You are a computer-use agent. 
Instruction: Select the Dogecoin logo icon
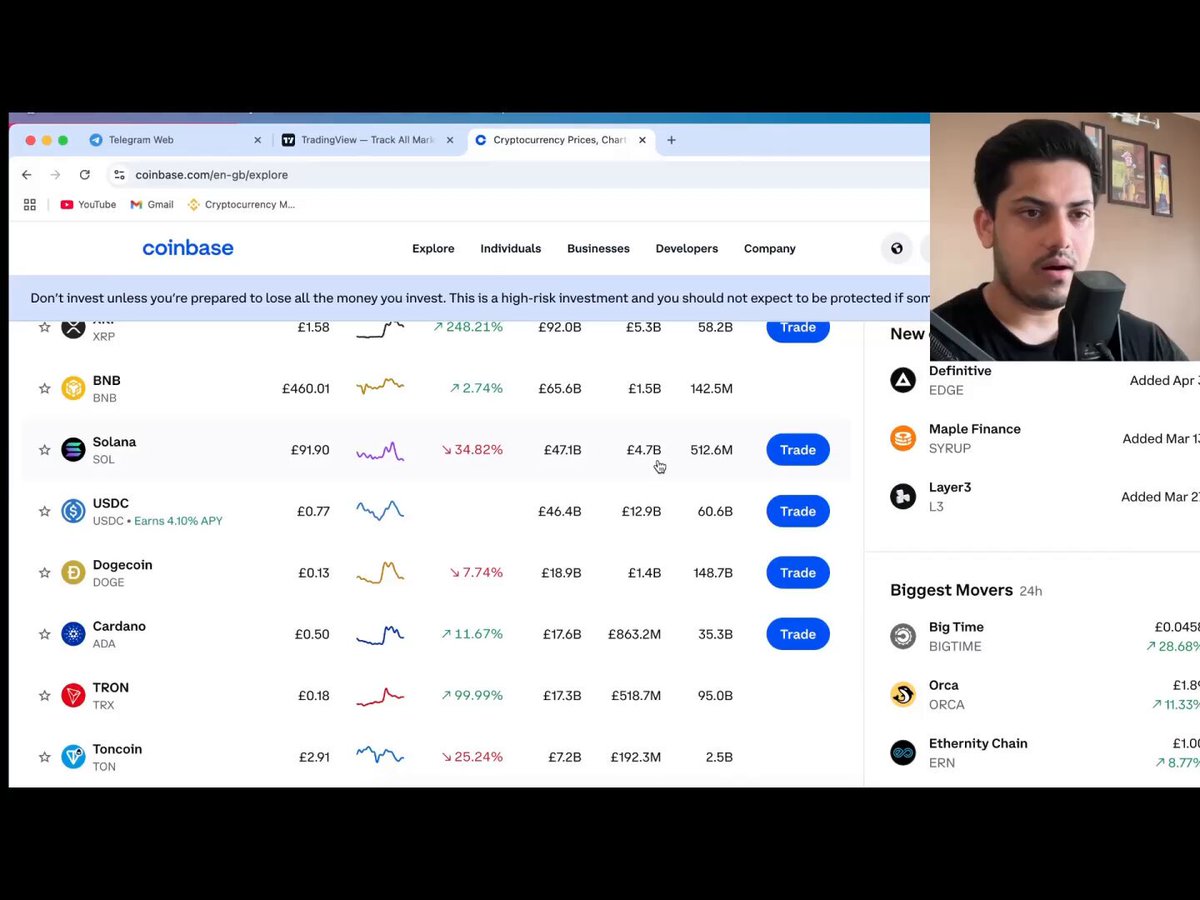pos(73,573)
